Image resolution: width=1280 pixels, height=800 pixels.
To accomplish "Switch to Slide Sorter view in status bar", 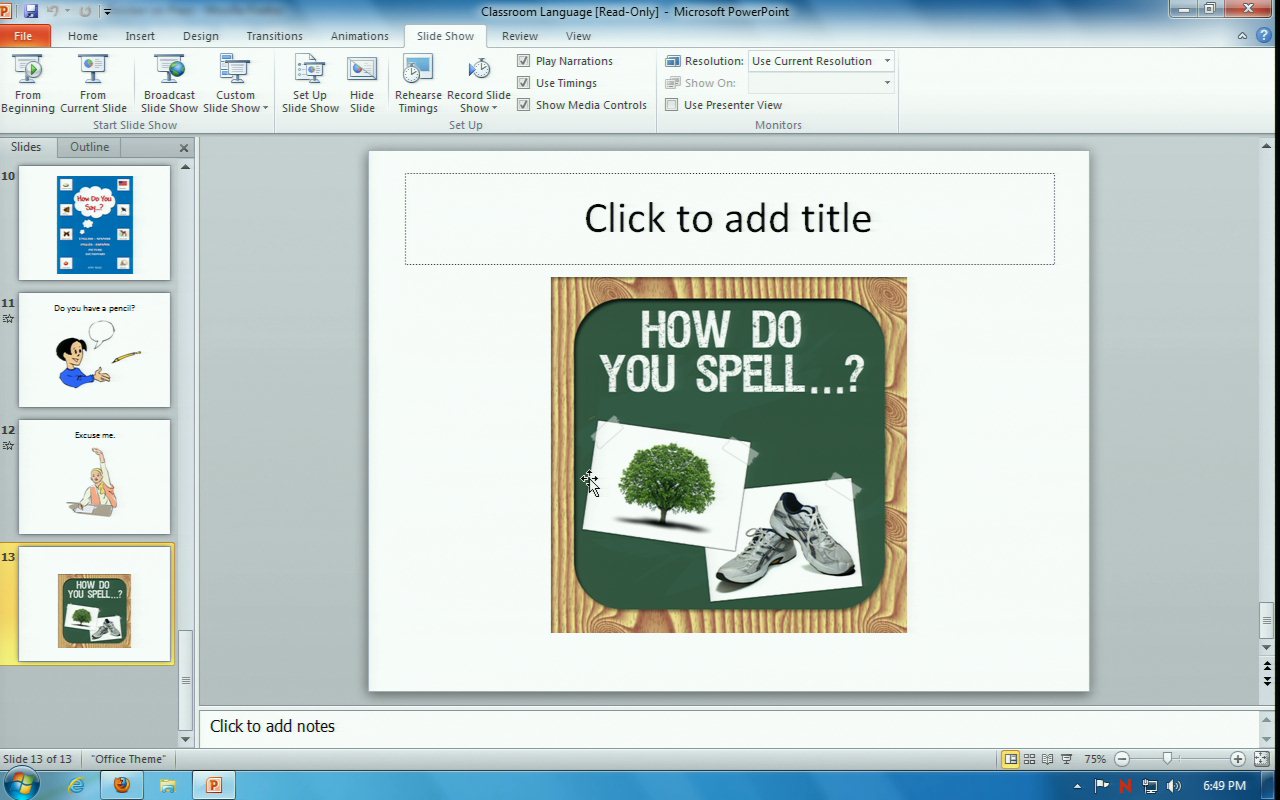I will pyautogui.click(x=1029, y=759).
